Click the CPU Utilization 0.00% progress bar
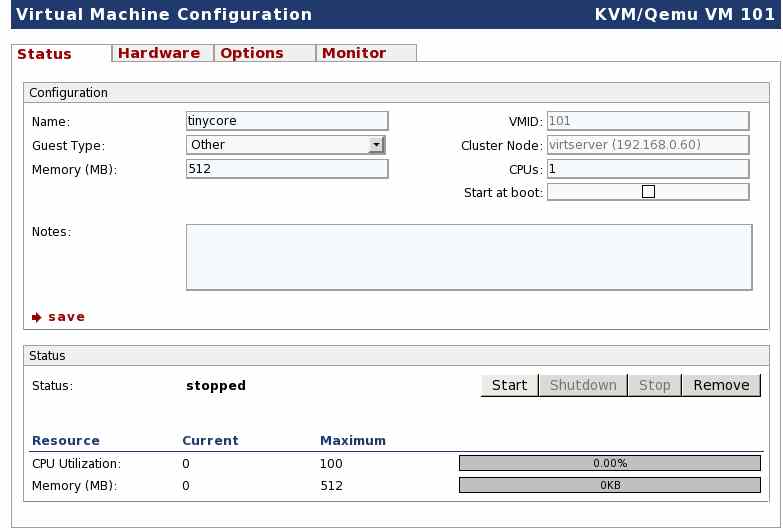783x530 pixels. click(x=610, y=463)
